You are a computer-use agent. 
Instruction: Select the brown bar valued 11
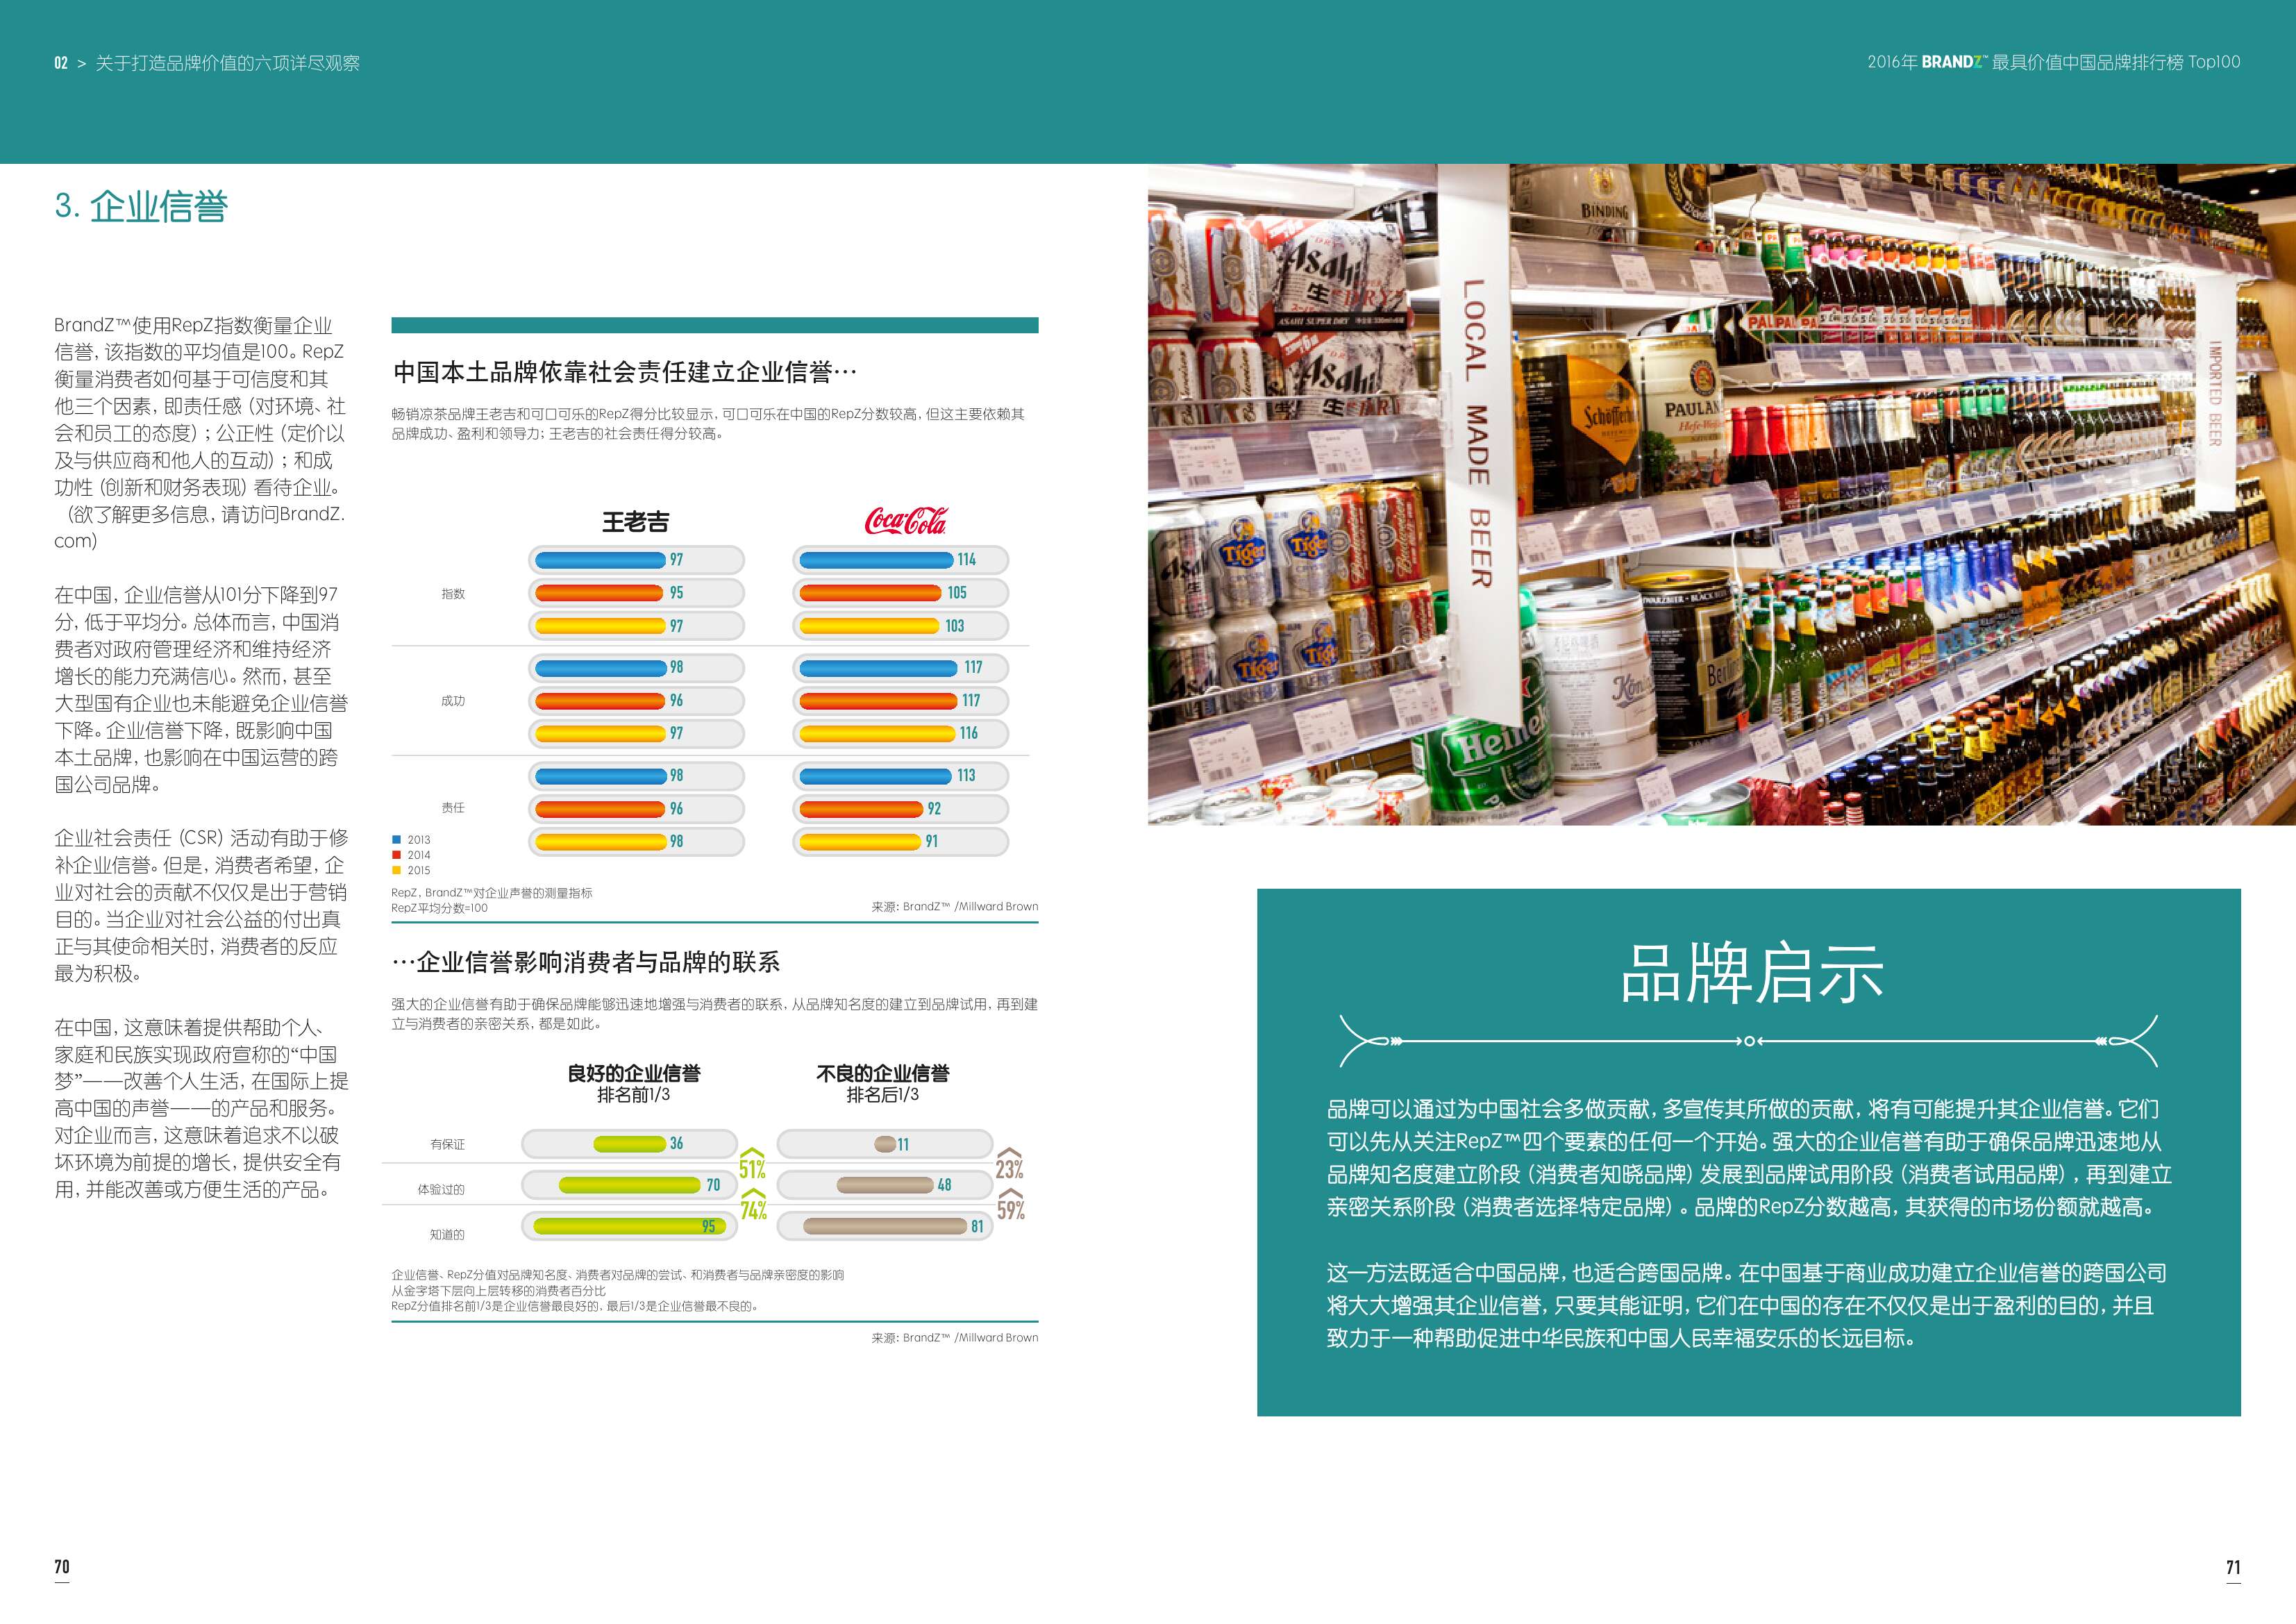point(885,1144)
